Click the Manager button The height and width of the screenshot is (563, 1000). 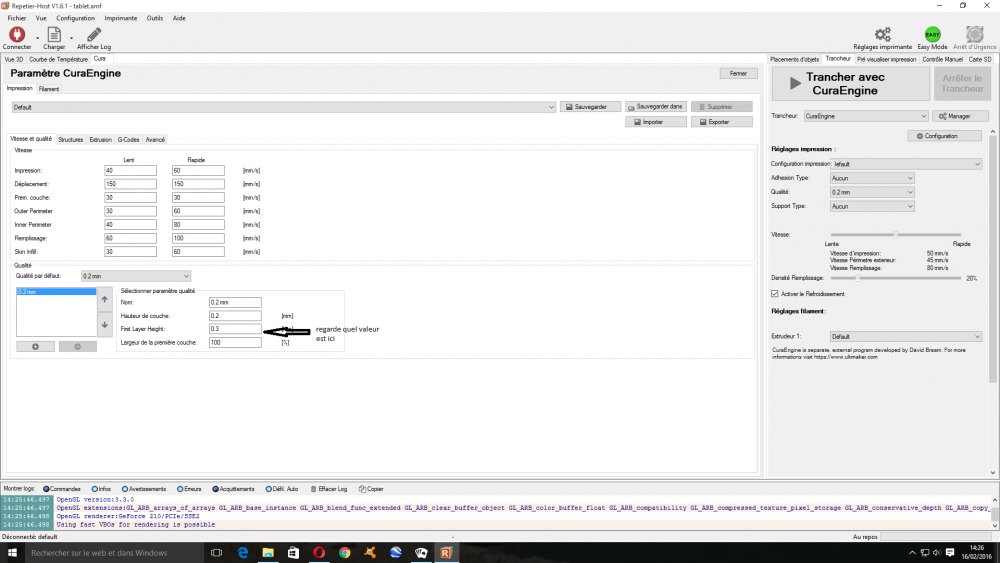tap(960, 116)
